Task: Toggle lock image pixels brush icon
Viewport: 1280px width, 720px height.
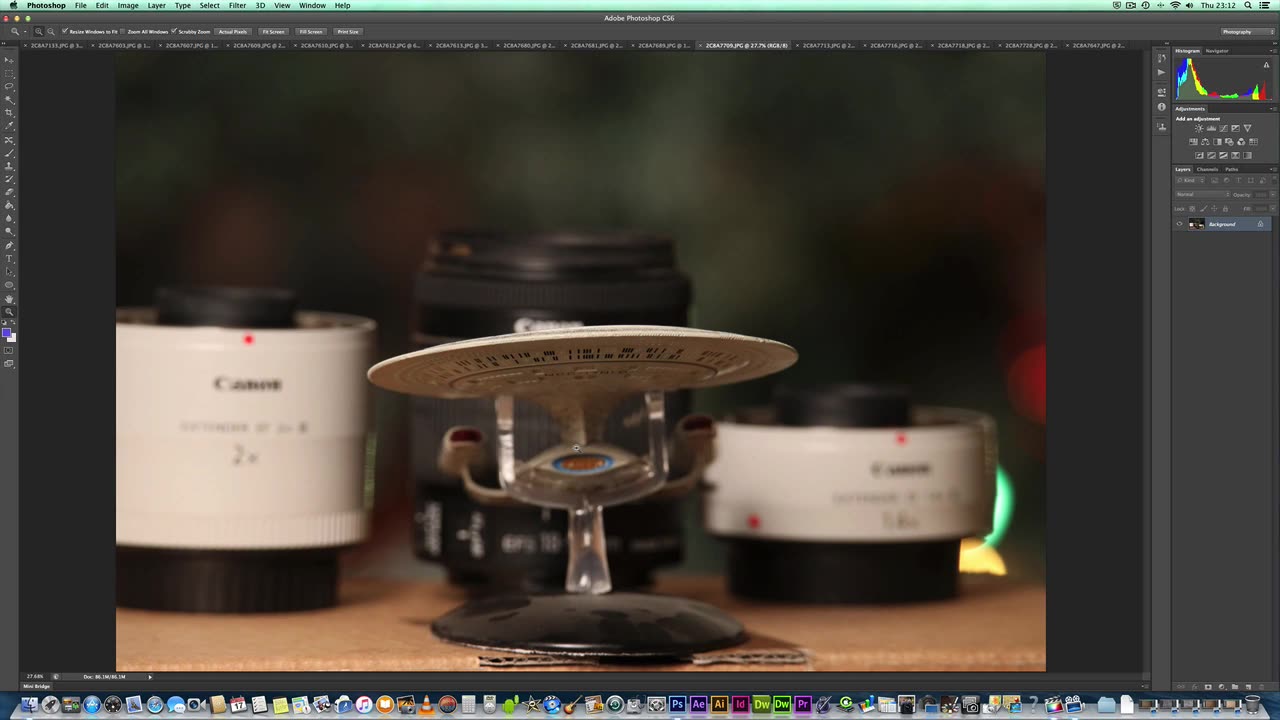Action: pyautogui.click(x=1204, y=208)
